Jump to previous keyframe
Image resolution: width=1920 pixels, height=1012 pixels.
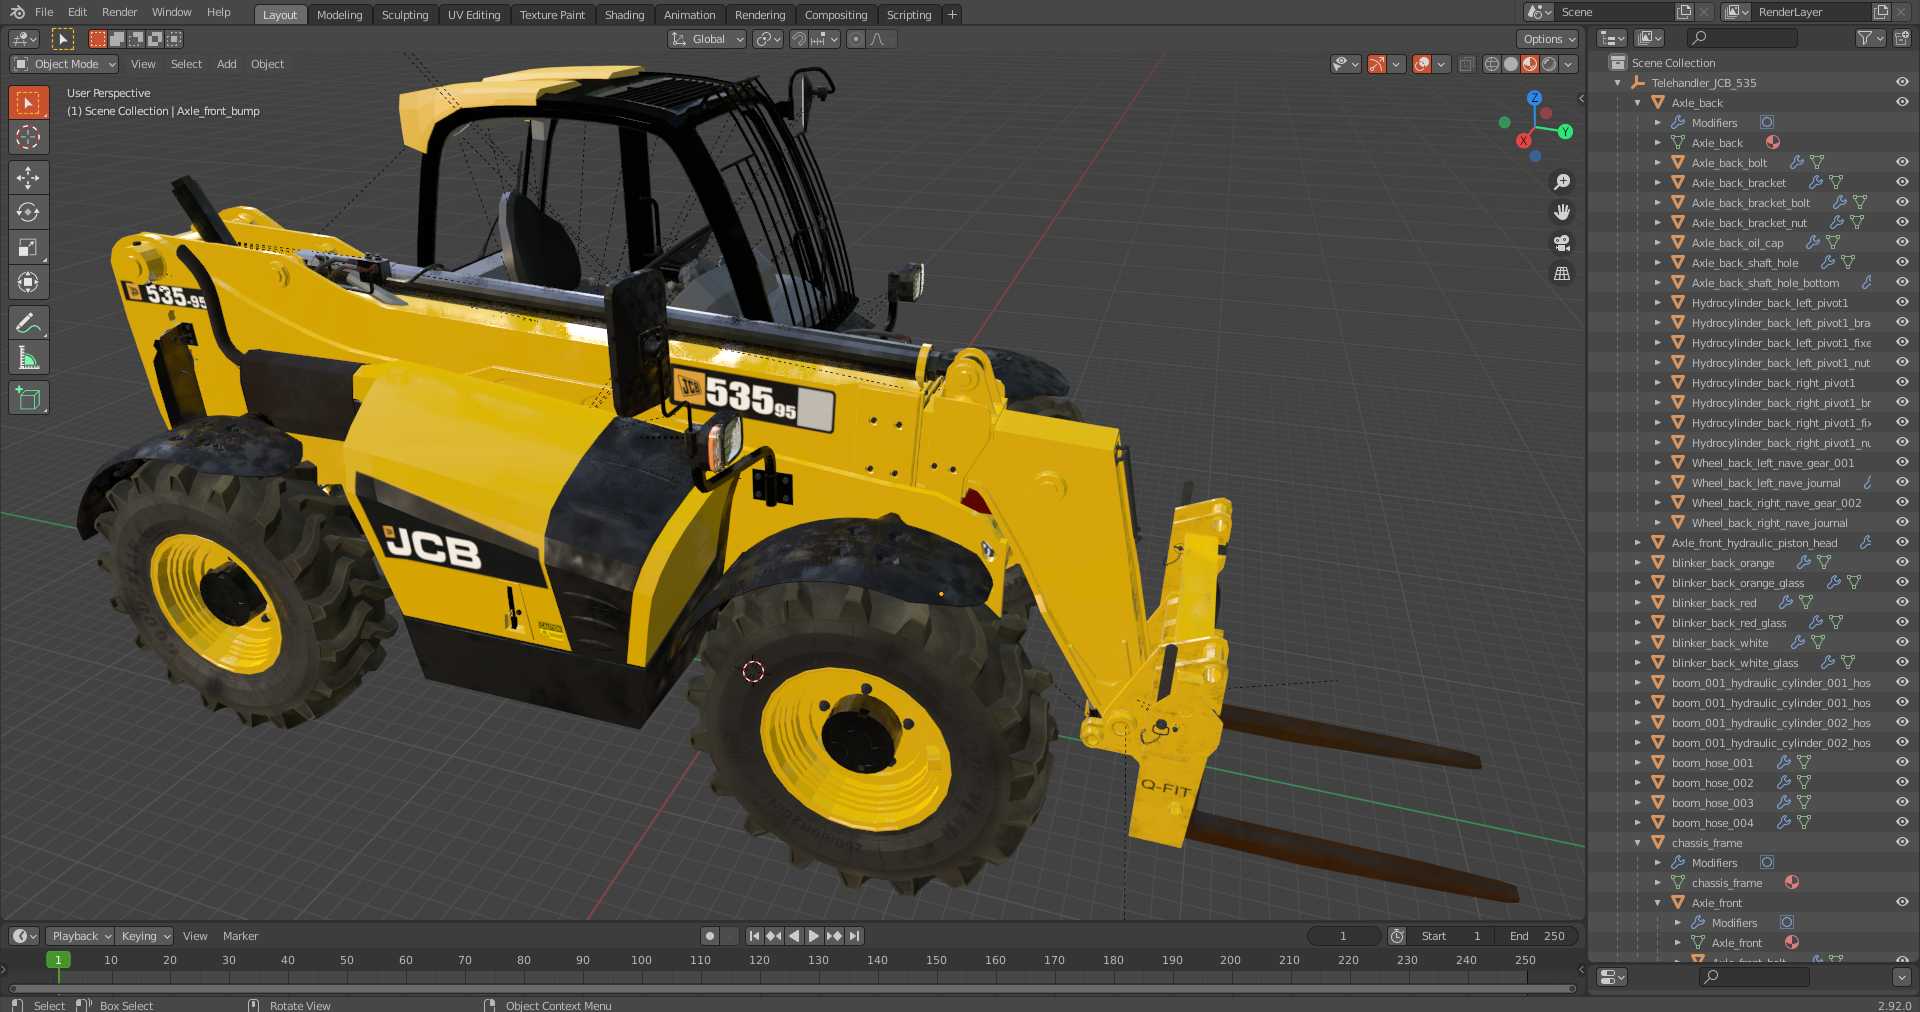click(774, 936)
